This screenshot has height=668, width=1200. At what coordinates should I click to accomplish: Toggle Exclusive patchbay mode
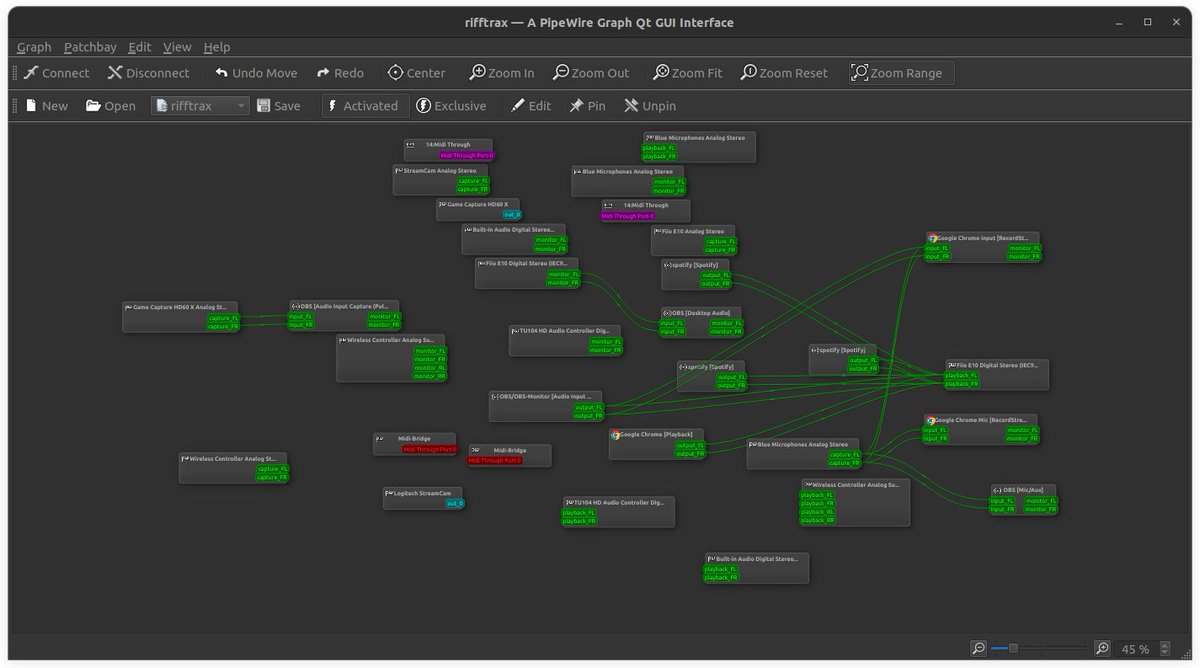coord(451,106)
